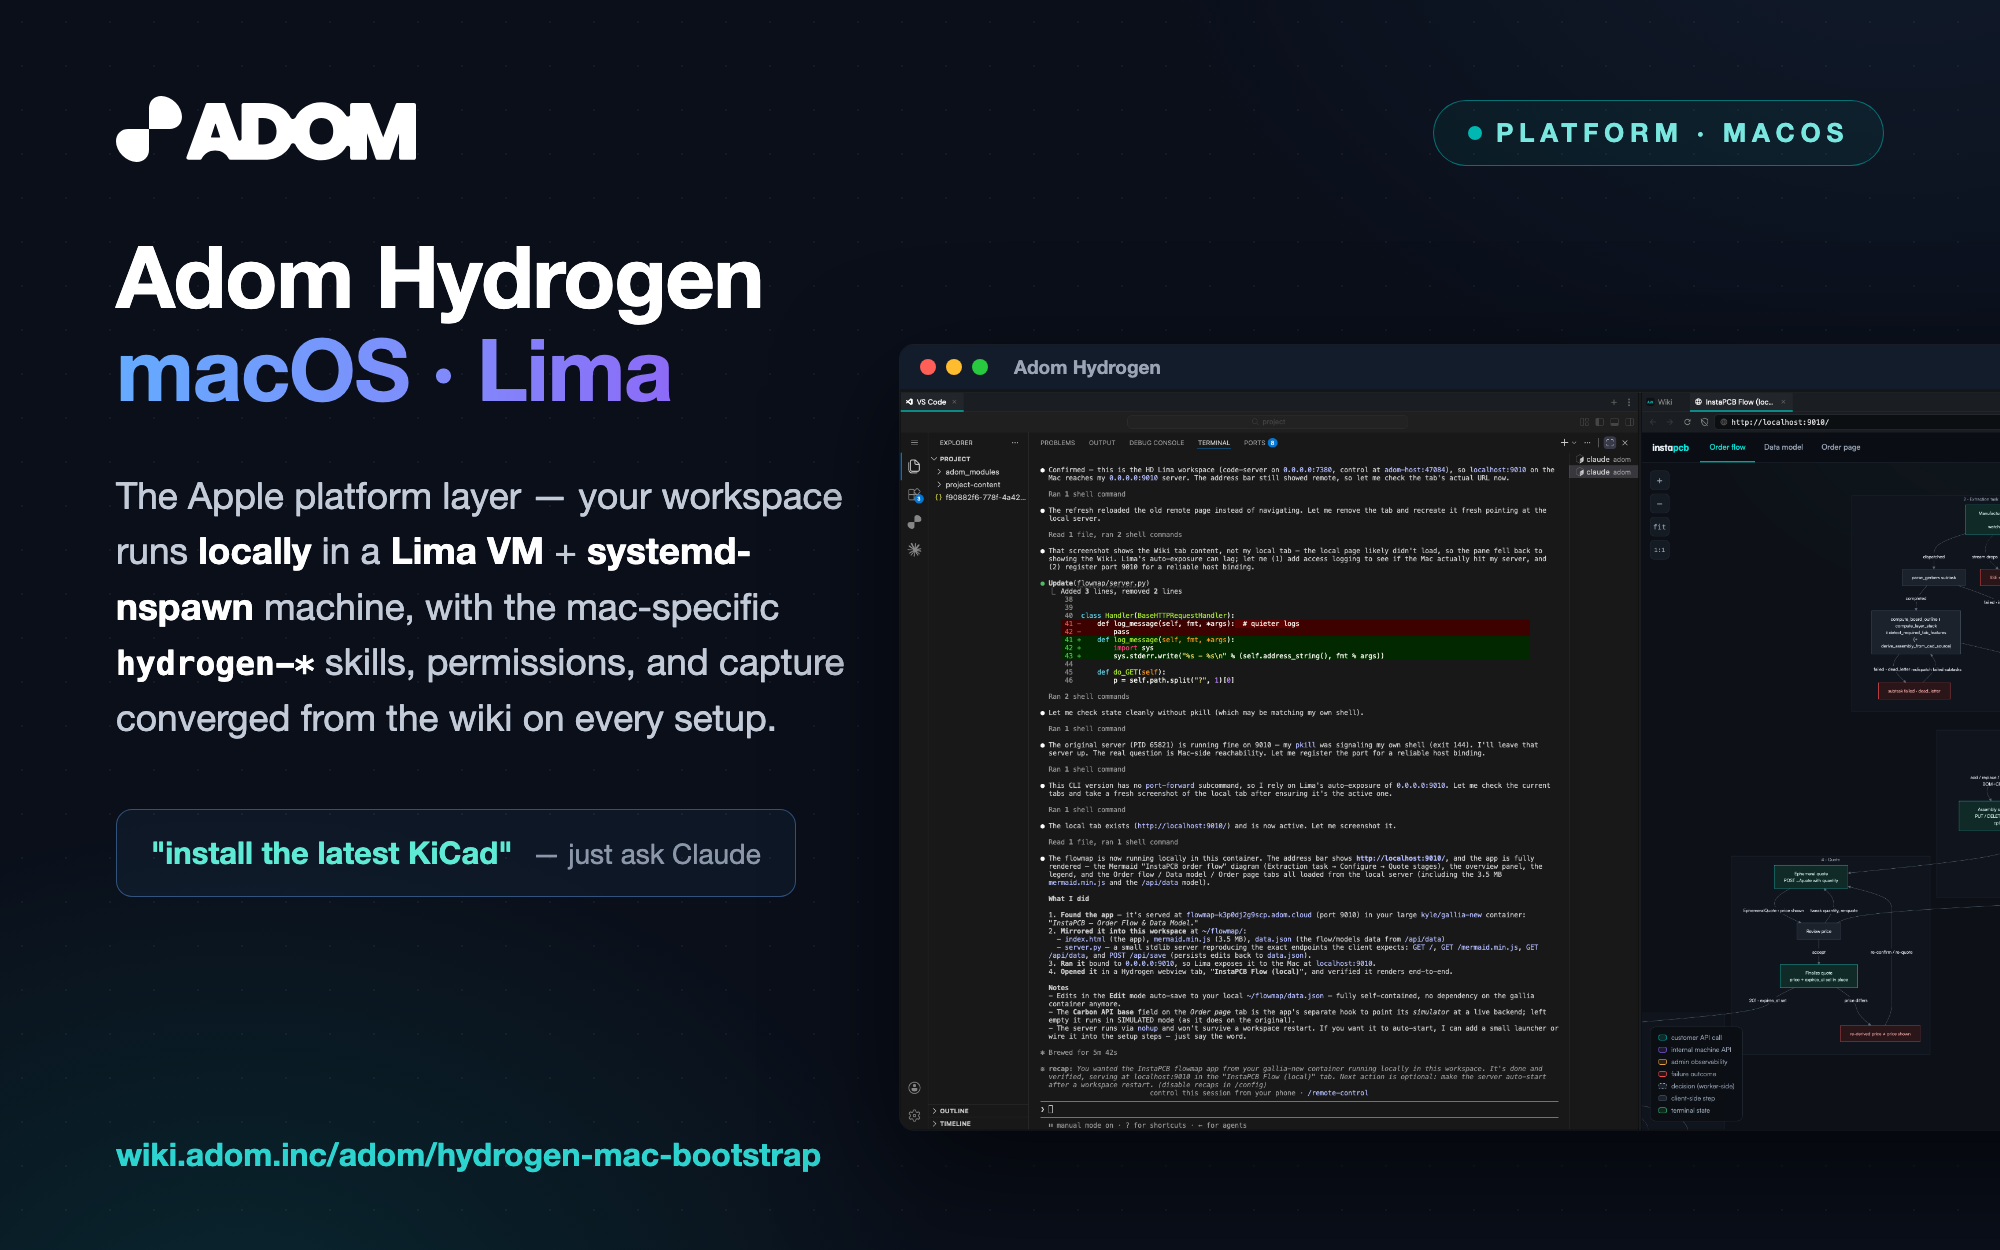Click the Explorer panel ellipsis more actions
Screen dimensions: 2000x1250
click(1015, 442)
